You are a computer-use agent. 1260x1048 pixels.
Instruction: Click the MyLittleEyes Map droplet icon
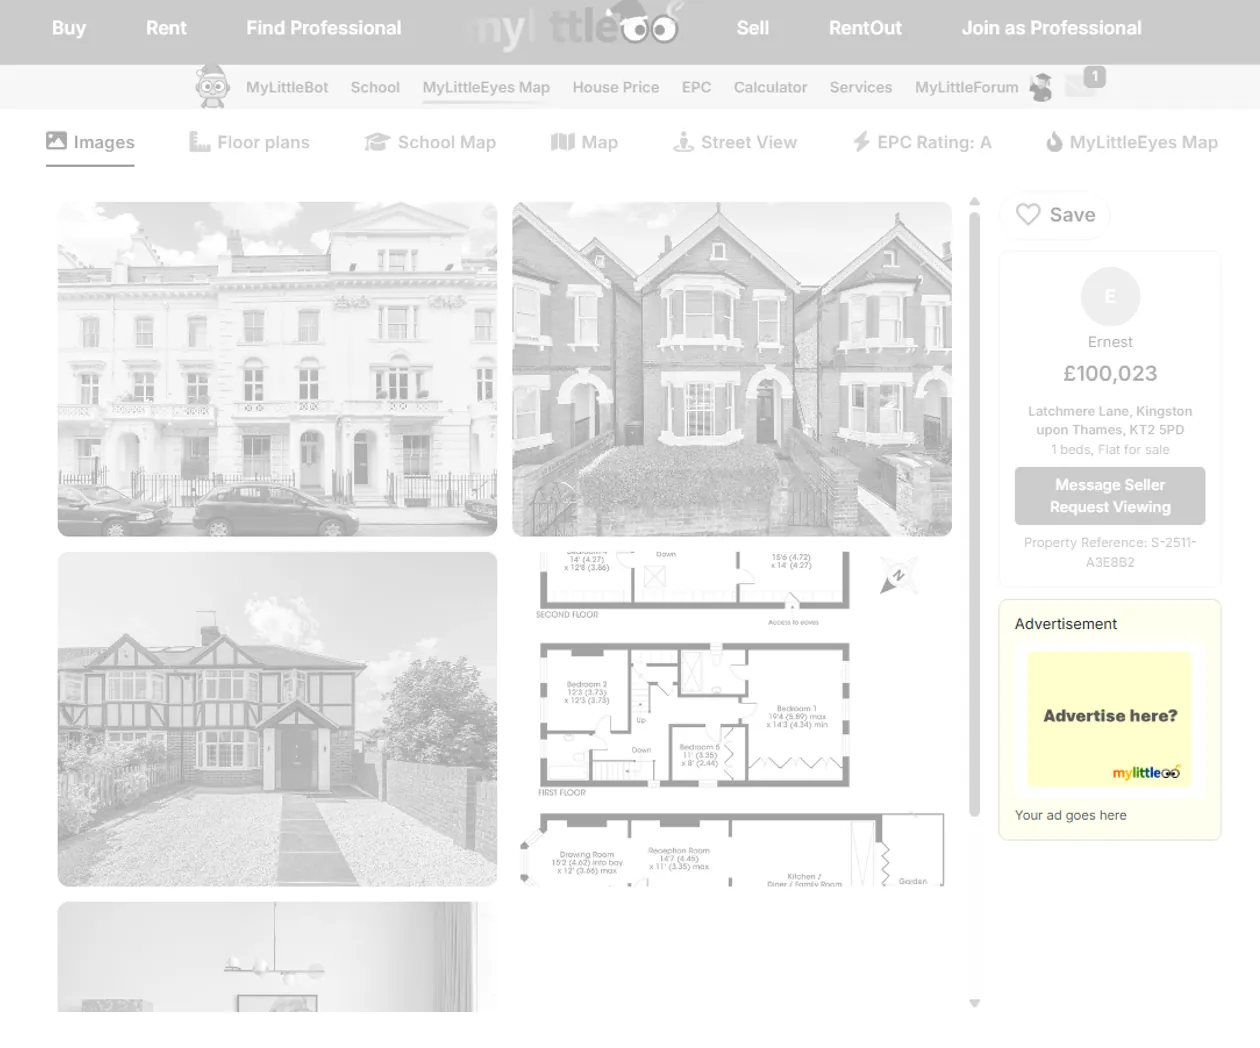point(1055,141)
